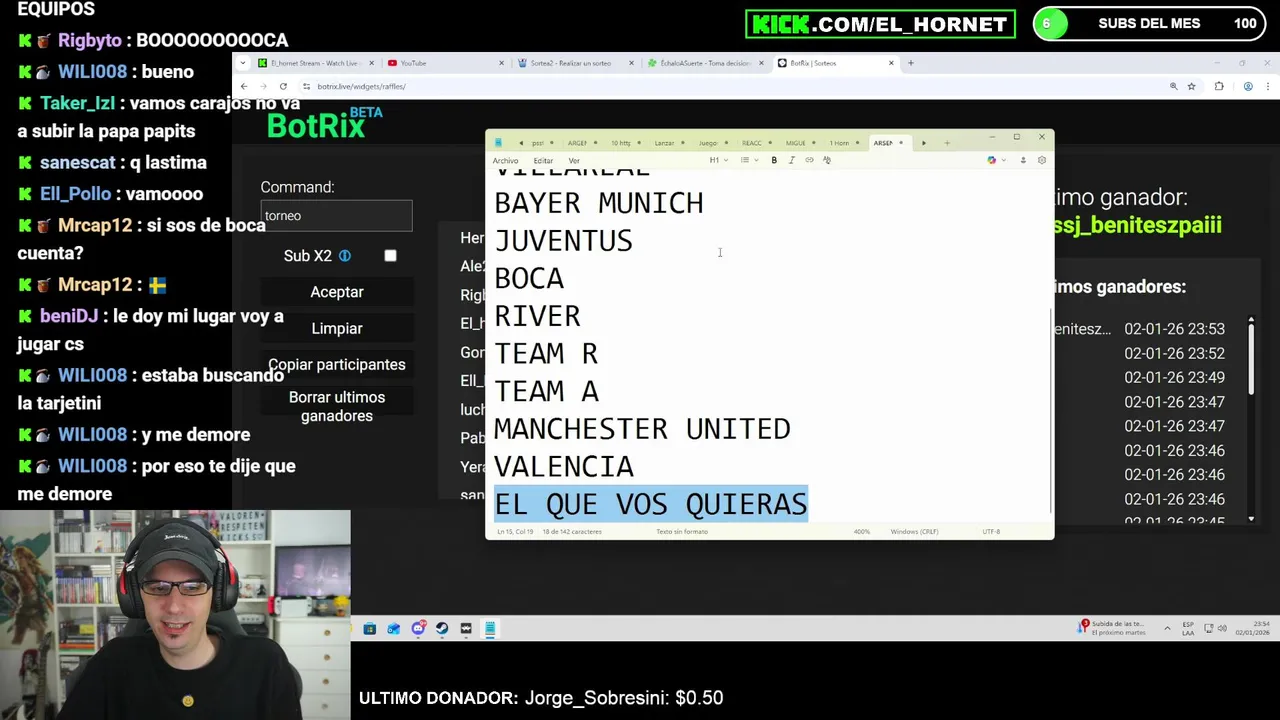1280x720 pixels.
Task: Open Discord taskbar icon
Action: [x=418, y=629]
